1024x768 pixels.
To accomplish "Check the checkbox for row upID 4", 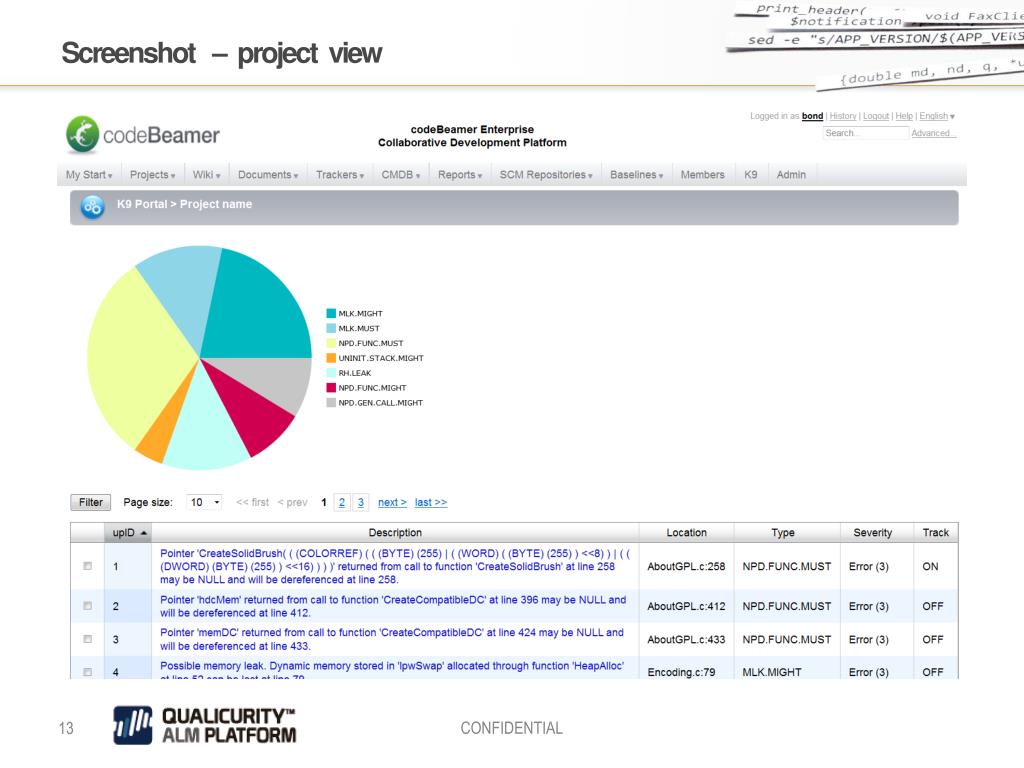I will [88, 672].
